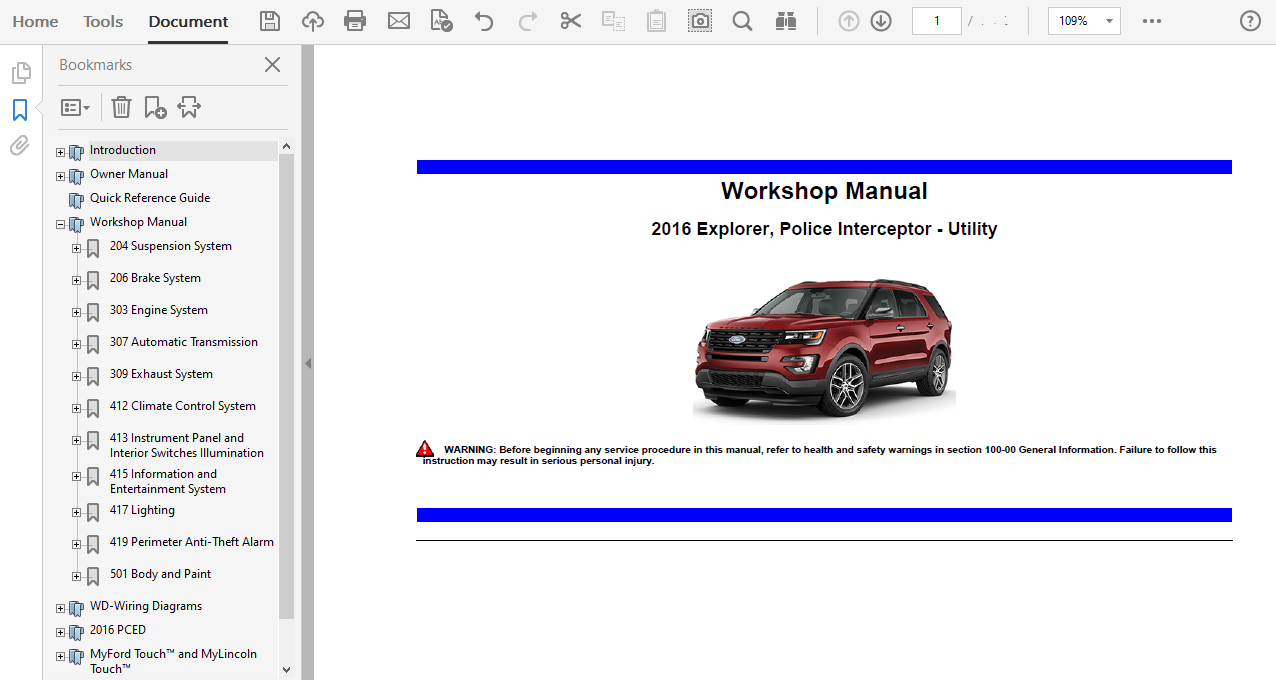Click the Print file icon

click(354, 21)
